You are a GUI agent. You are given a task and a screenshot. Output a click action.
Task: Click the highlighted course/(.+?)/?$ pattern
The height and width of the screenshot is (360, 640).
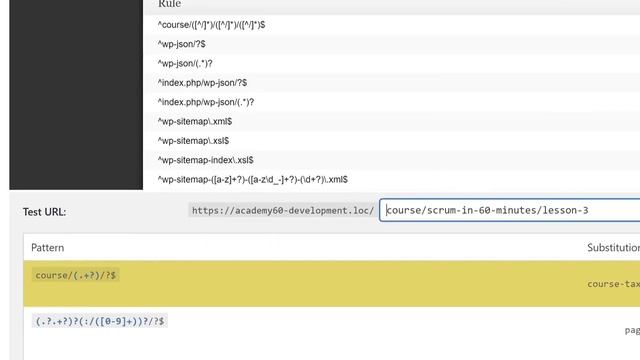tap(76, 275)
